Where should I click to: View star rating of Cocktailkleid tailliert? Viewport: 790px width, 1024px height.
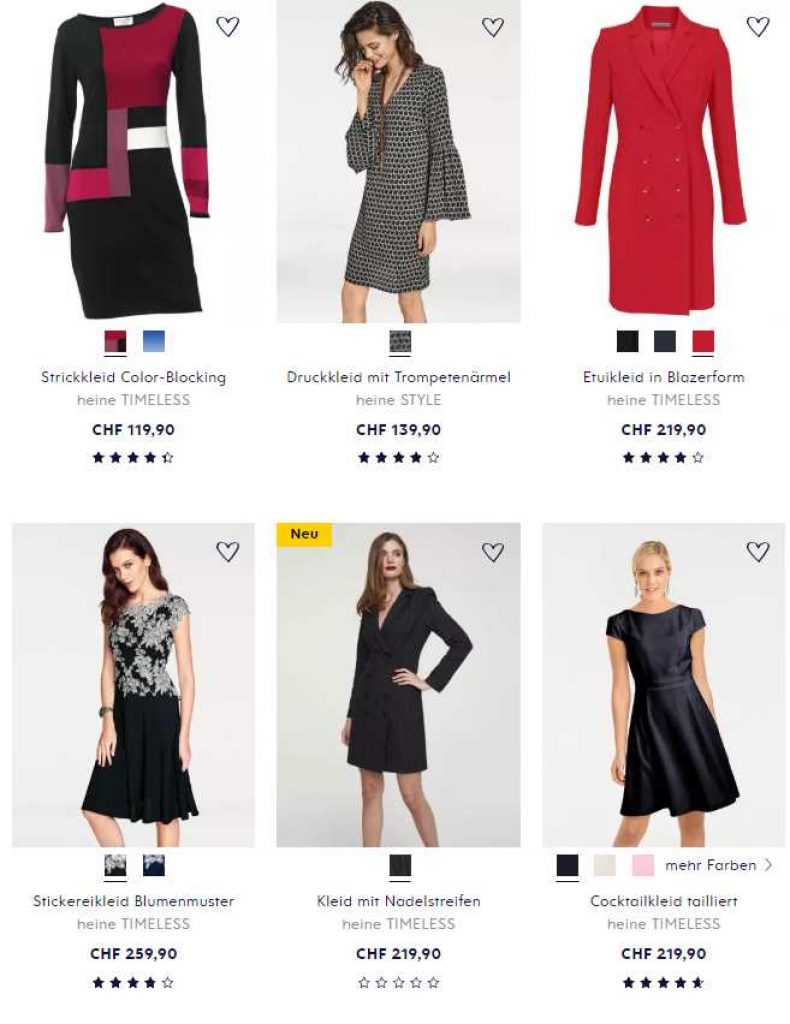point(663,983)
